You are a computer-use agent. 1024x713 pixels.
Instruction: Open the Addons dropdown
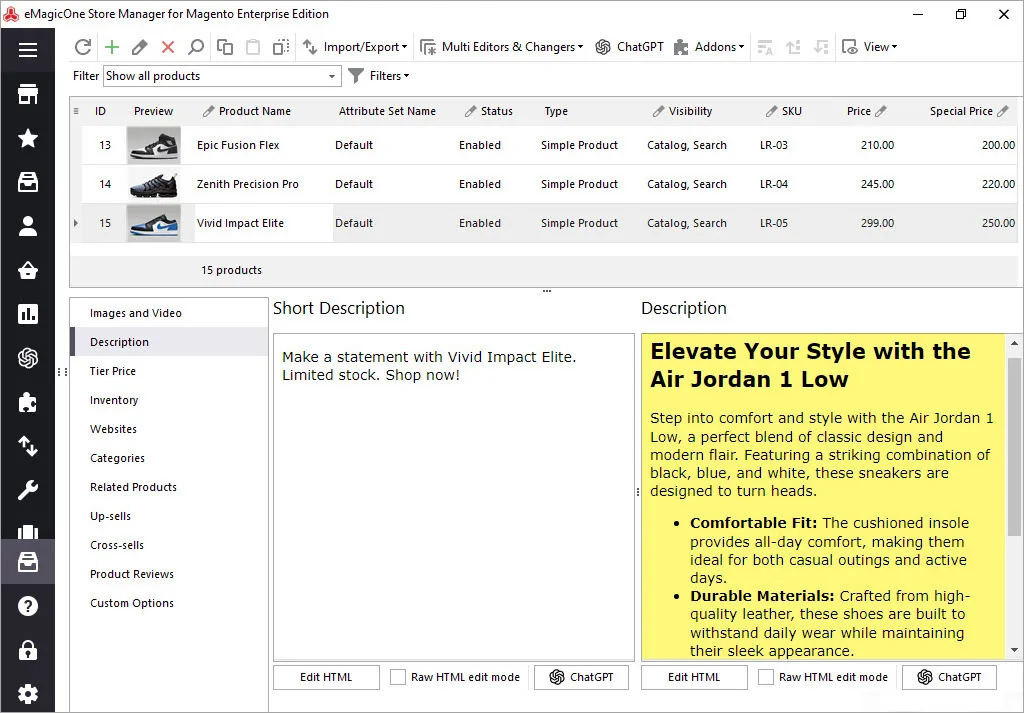pos(709,47)
